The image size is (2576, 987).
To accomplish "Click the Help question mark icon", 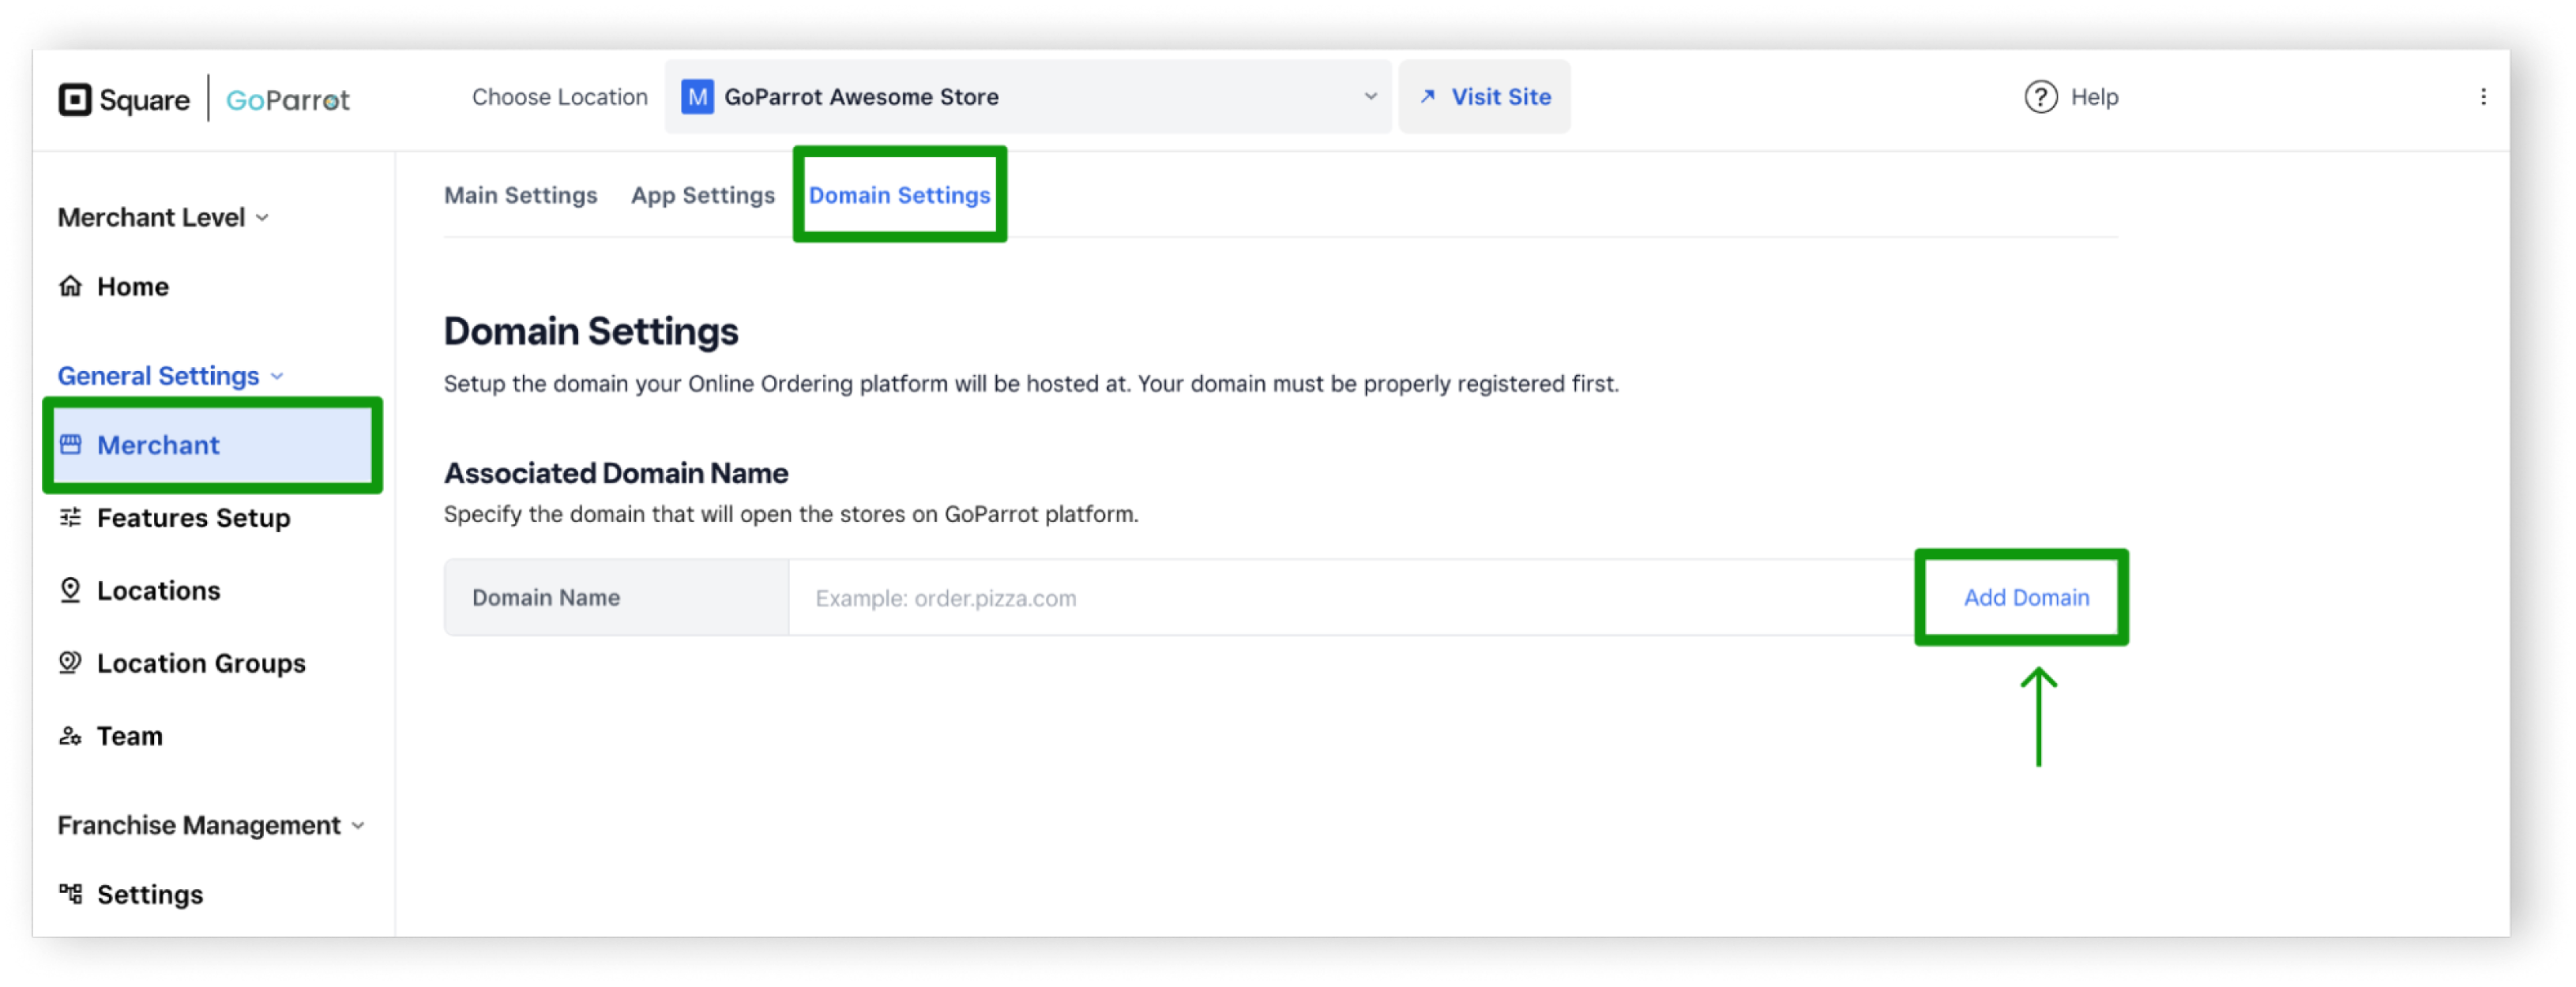I will coord(2040,97).
